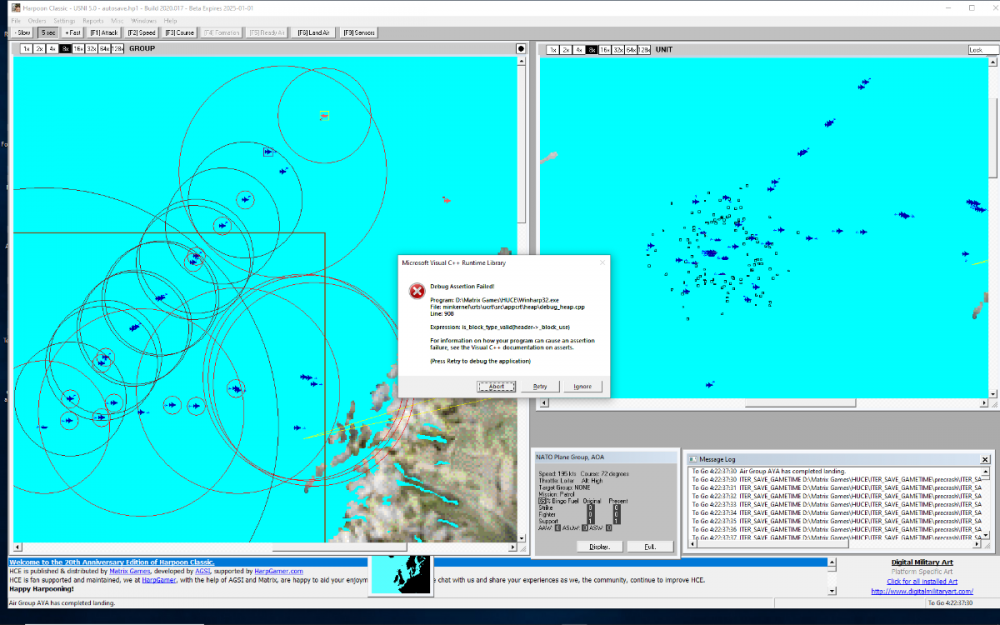1000x625 pixels.
Task: Open the Misc menu
Action: point(117,20)
